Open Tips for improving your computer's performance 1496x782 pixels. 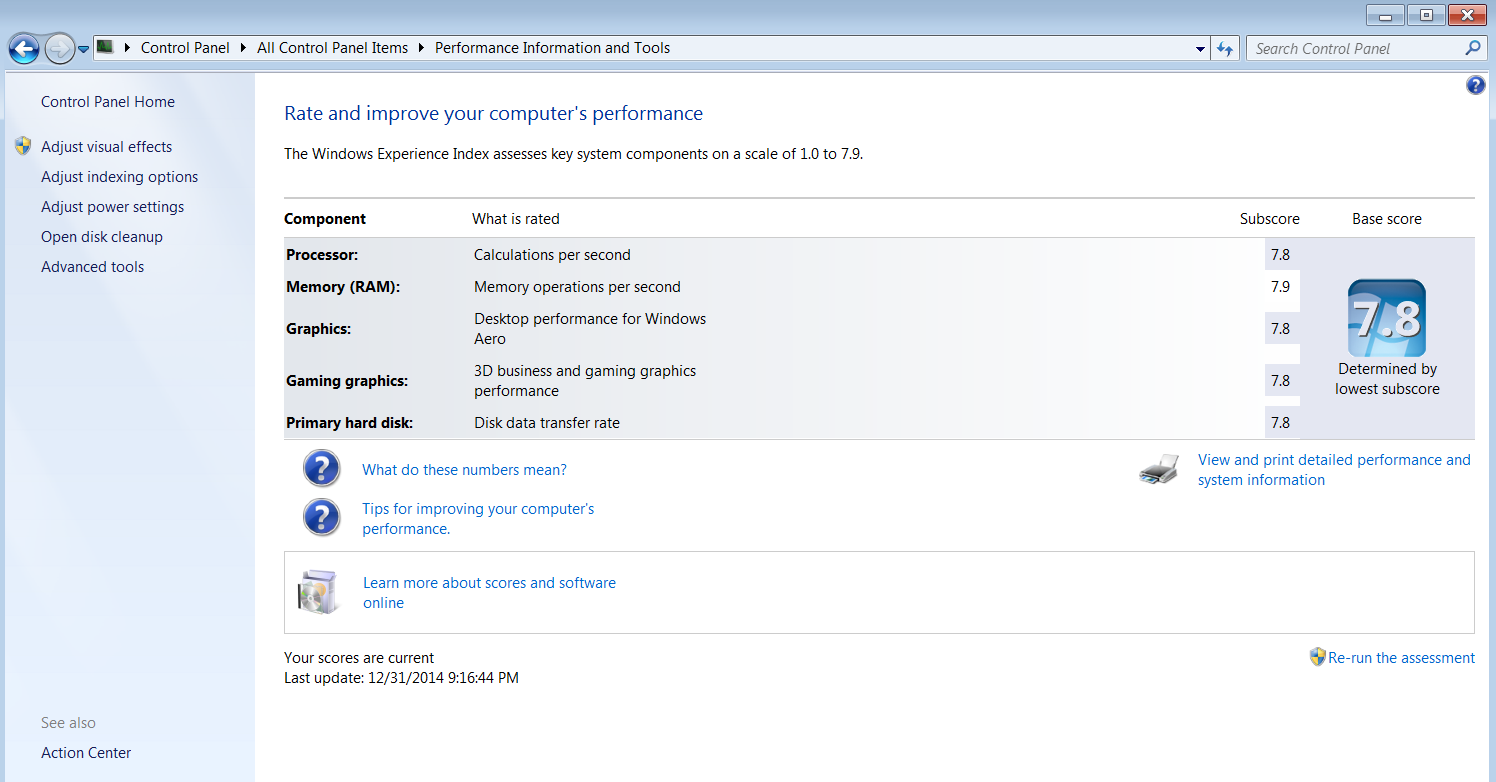click(x=478, y=519)
